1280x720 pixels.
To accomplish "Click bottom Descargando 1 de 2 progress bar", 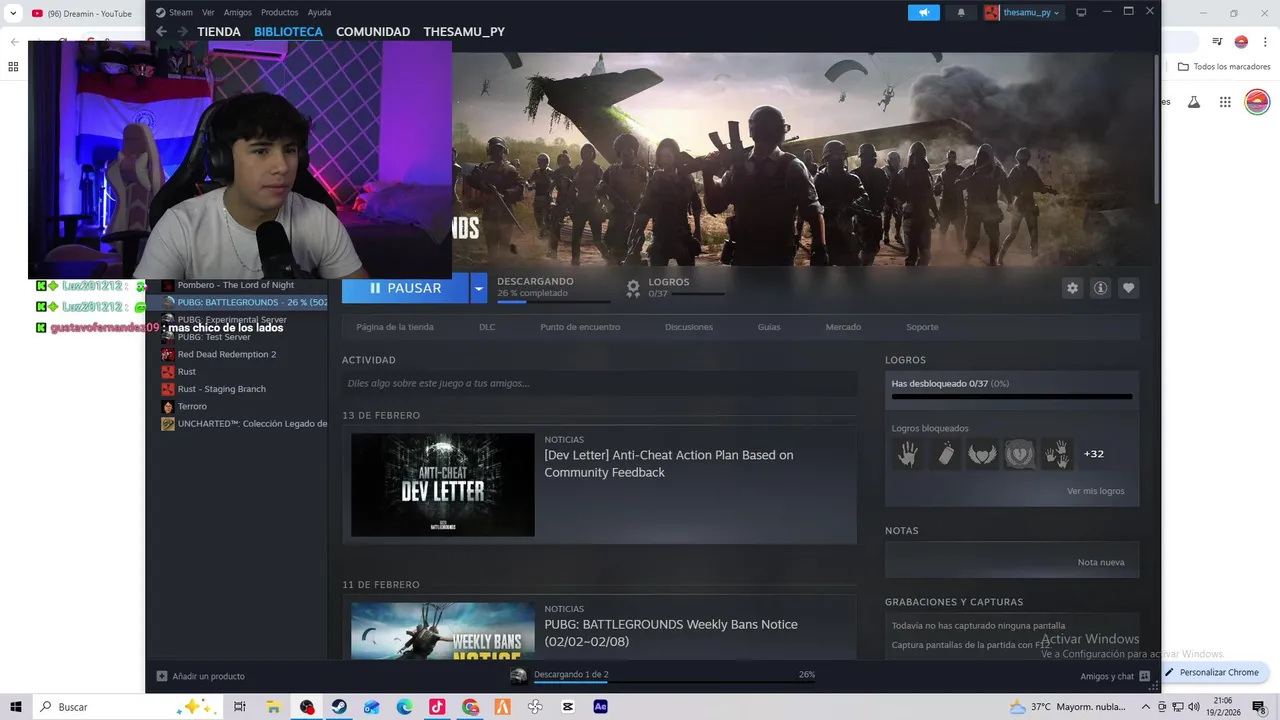I will coord(674,684).
